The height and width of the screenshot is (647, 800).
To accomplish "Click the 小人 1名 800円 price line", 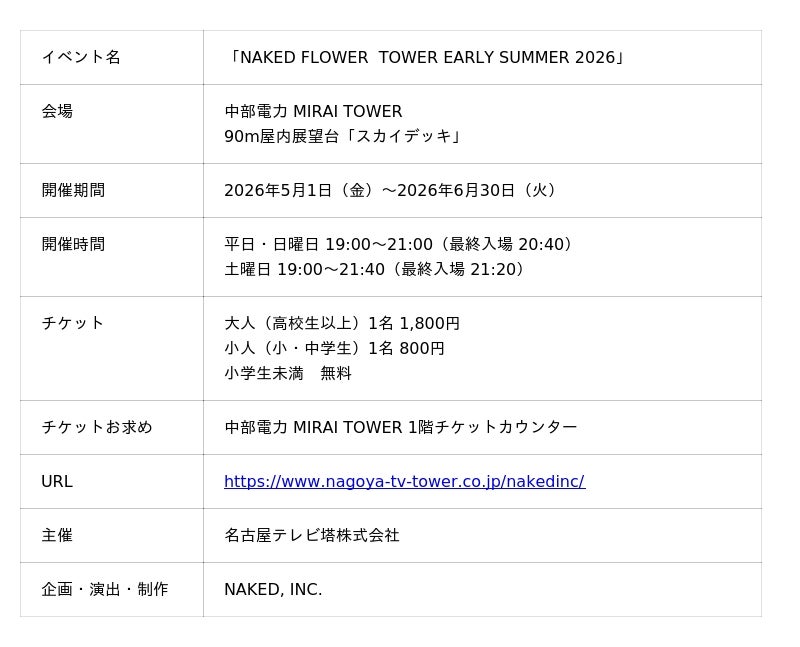I will [x=334, y=348].
